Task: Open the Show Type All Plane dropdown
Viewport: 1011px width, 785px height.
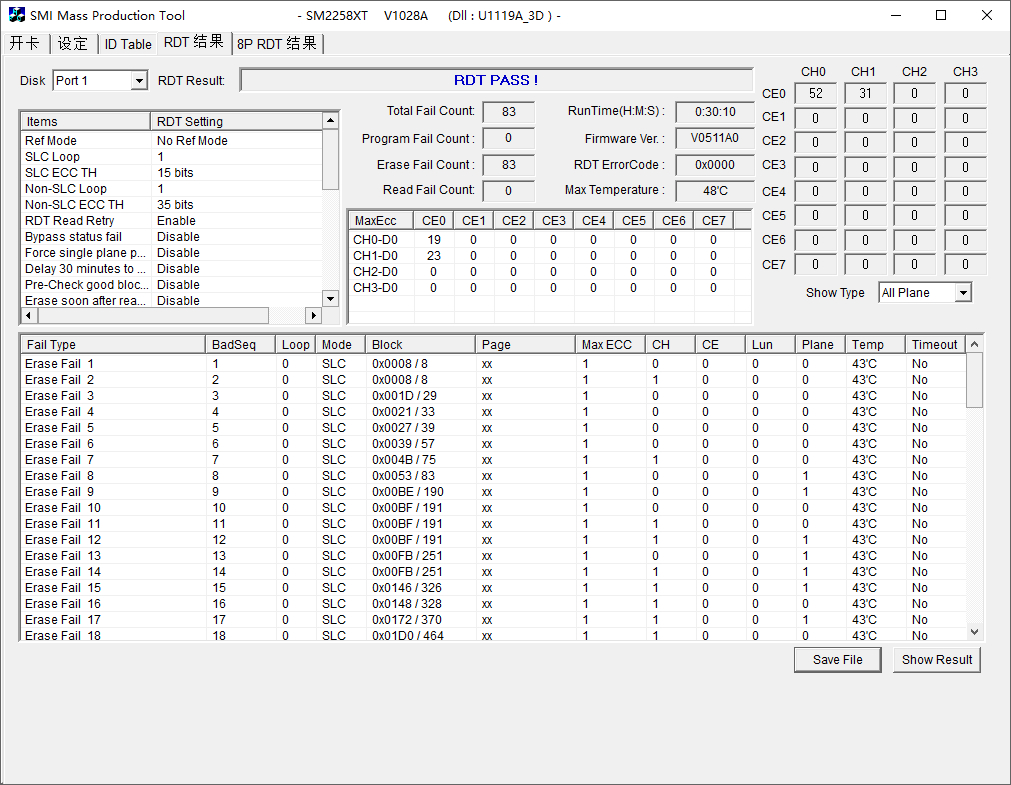Action: click(x=962, y=293)
